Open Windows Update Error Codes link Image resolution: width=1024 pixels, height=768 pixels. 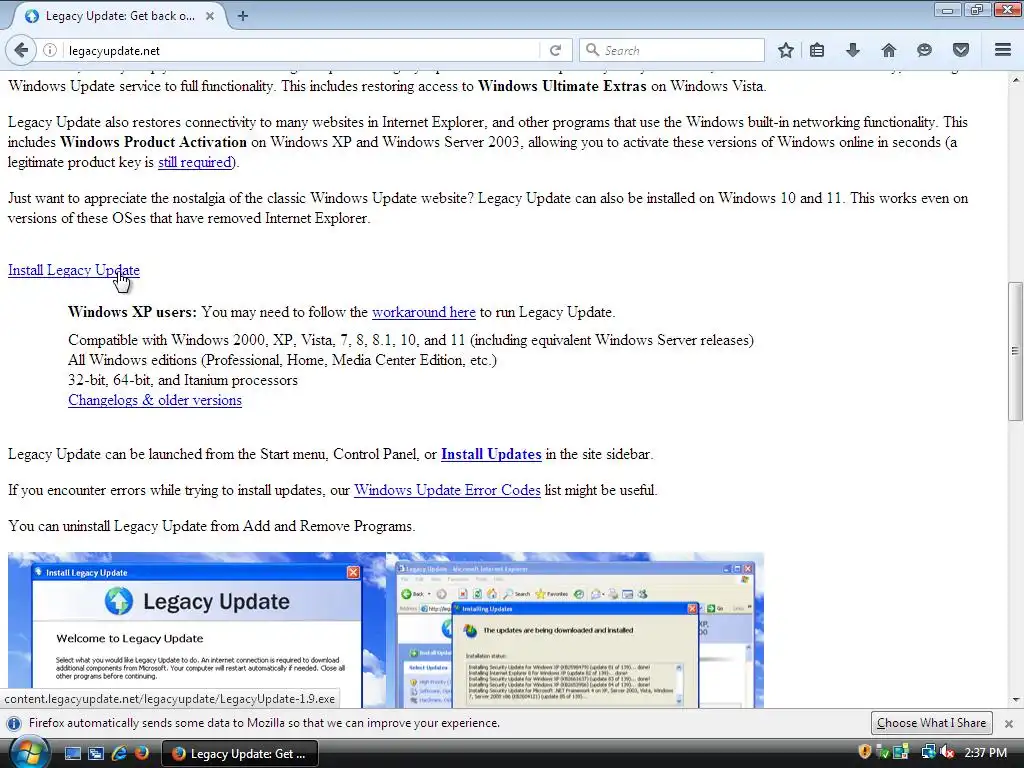click(x=447, y=490)
